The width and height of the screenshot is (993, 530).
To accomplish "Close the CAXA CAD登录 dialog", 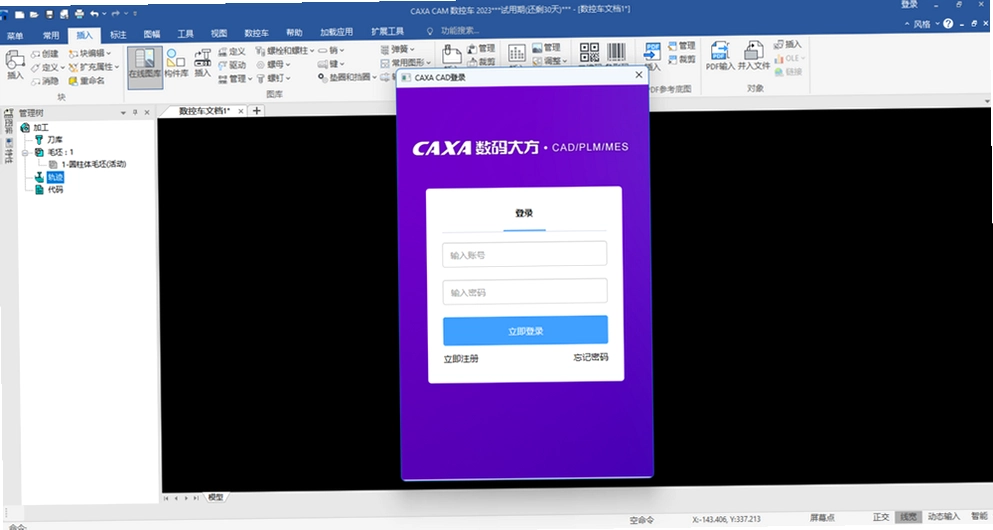I will (x=638, y=75).
